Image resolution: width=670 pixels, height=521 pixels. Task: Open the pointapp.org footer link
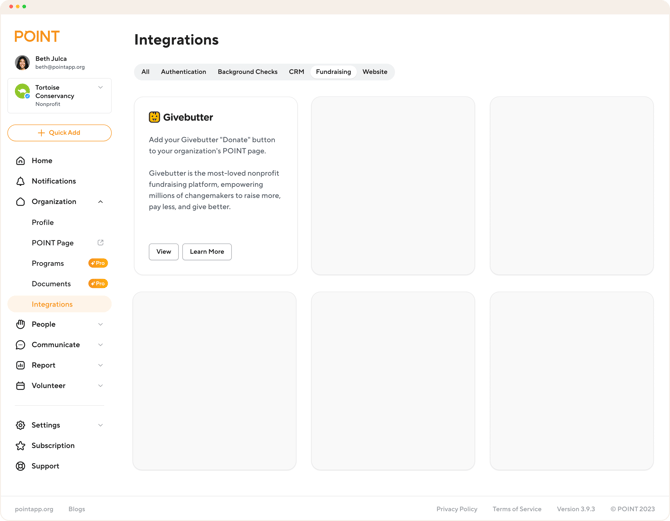(x=34, y=509)
